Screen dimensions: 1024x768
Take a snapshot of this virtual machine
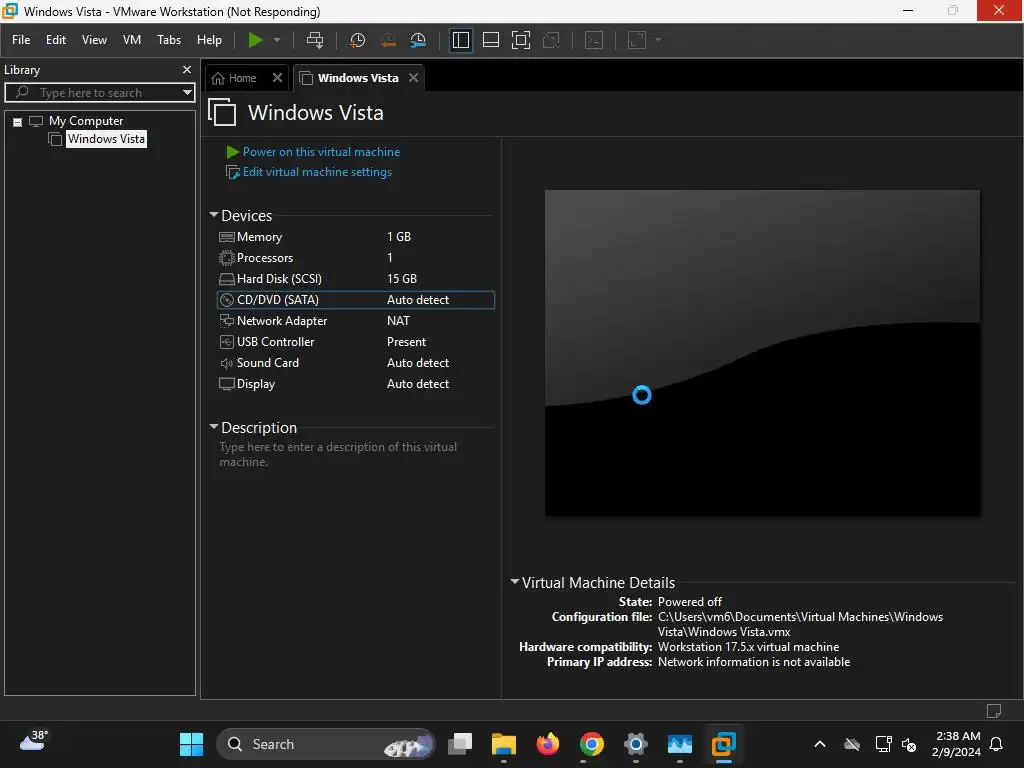point(357,40)
